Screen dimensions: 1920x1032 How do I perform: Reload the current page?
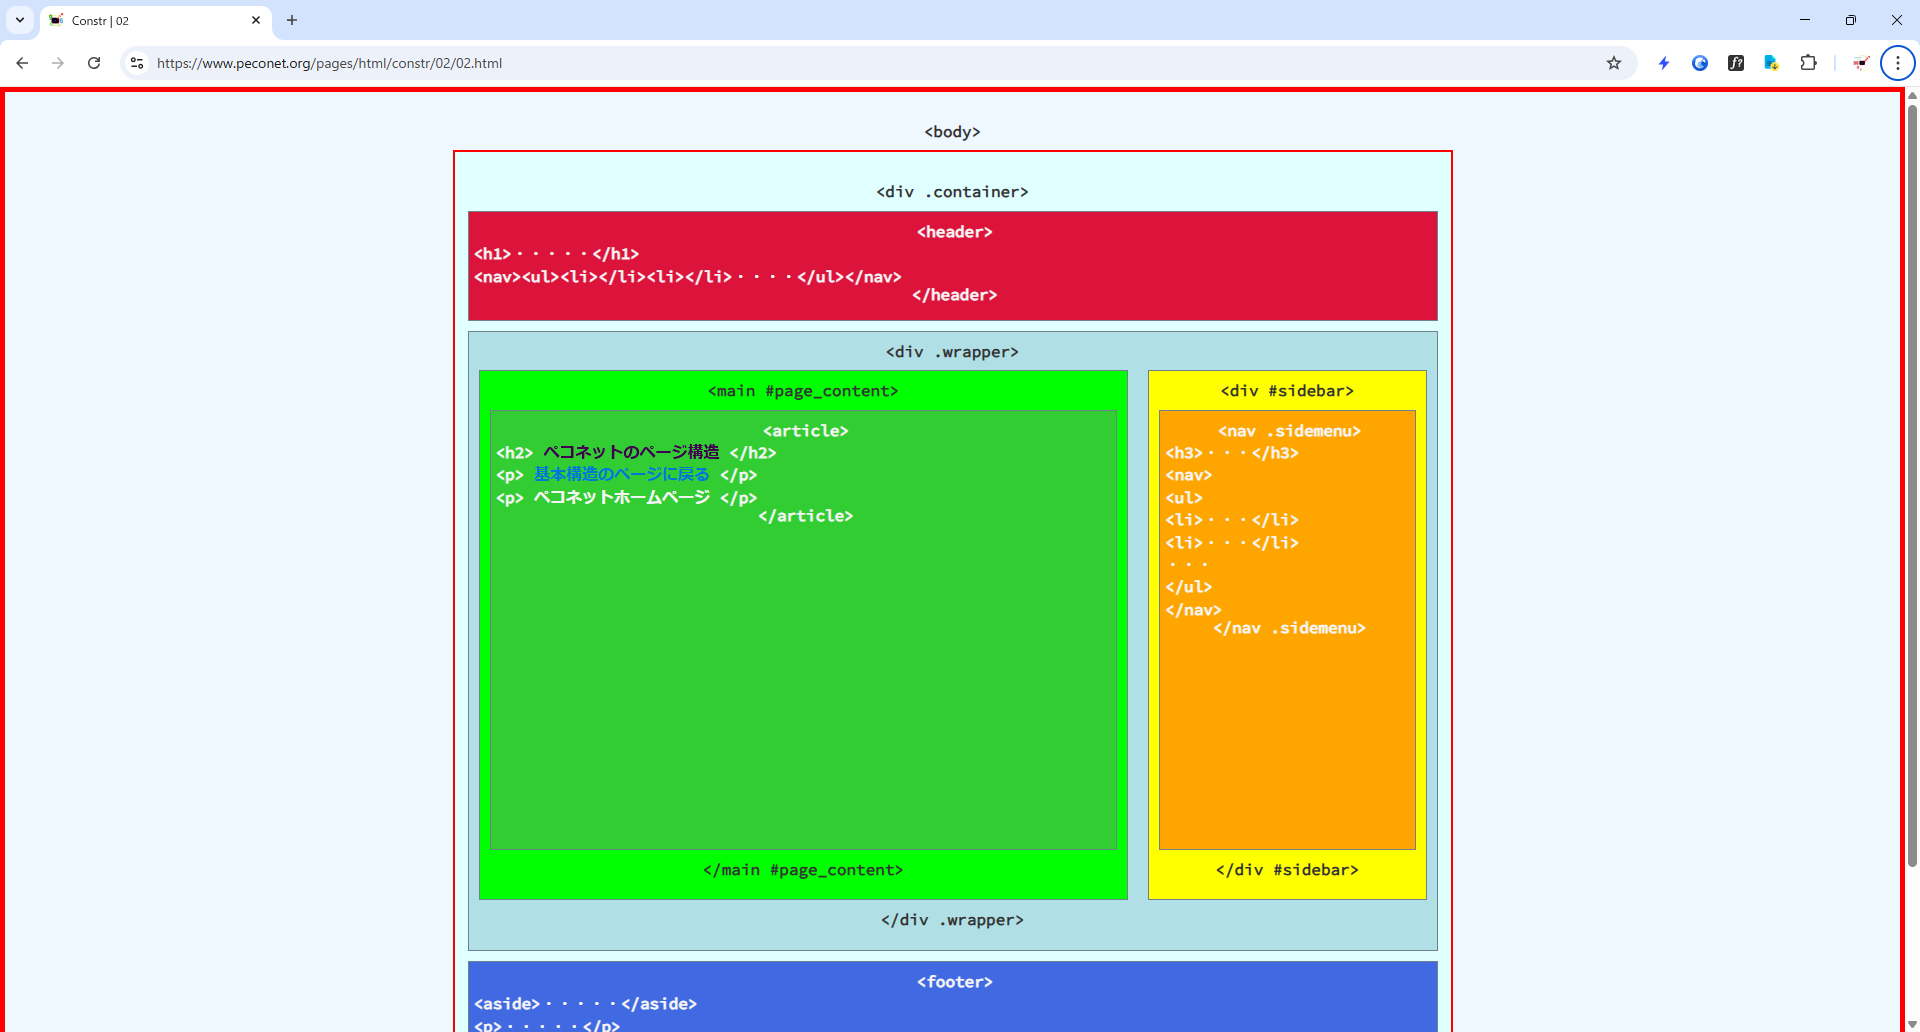pos(94,63)
